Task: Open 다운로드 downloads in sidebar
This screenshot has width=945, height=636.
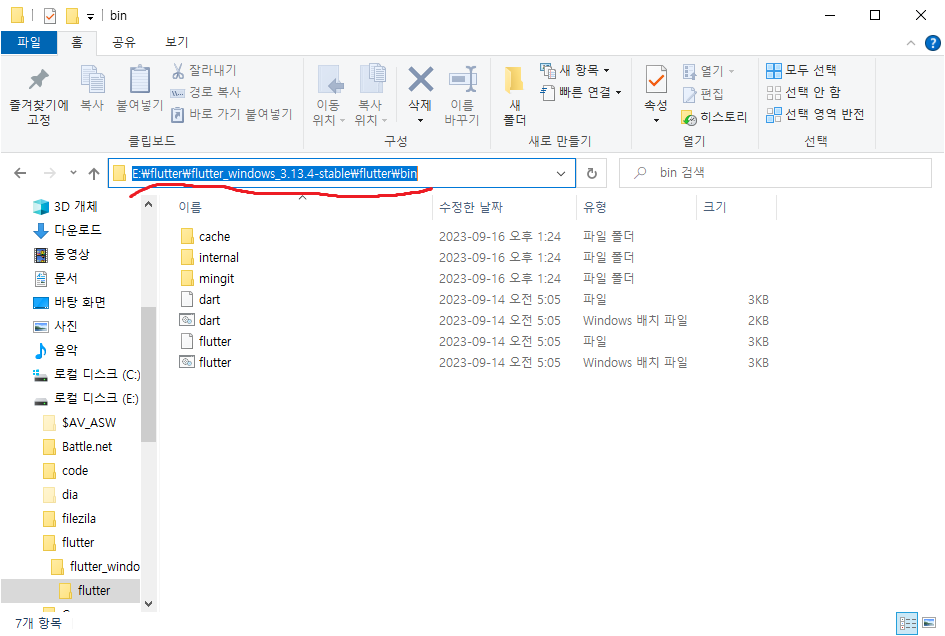Action: pos(68,230)
